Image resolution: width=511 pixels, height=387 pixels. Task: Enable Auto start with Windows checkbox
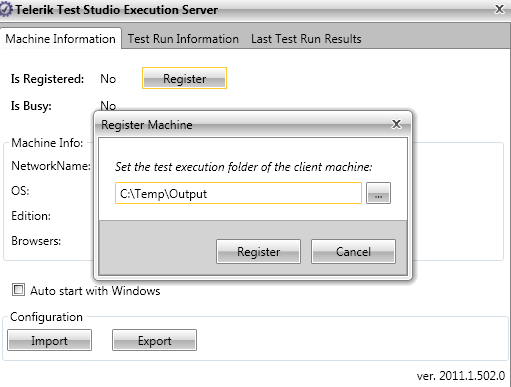coord(18,290)
